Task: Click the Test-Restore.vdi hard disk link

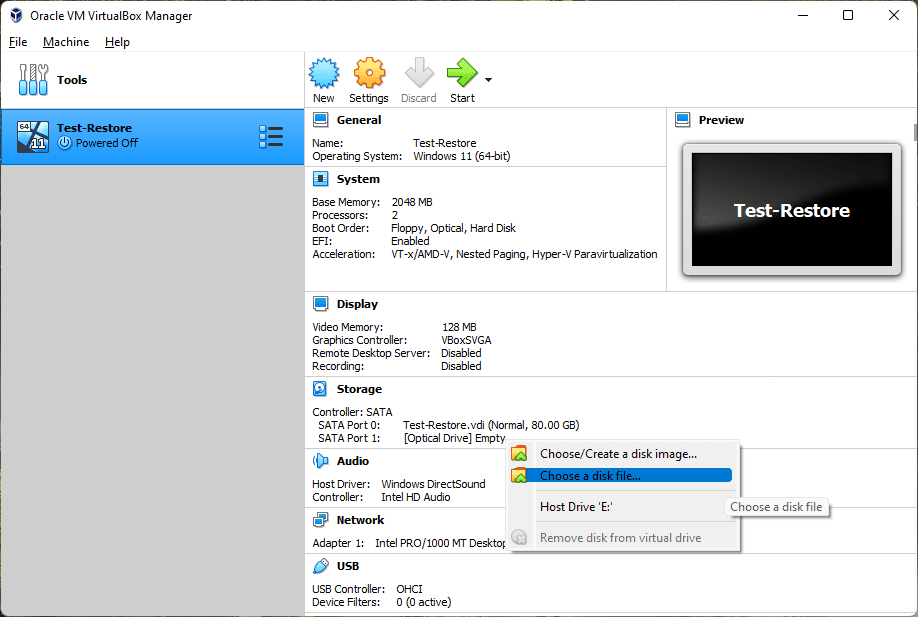Action: tap(491, 425)
